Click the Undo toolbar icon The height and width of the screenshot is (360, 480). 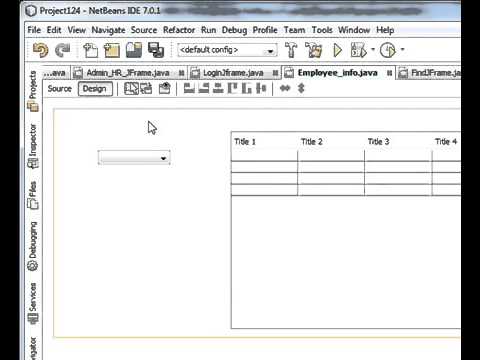[x=41, y=50]
